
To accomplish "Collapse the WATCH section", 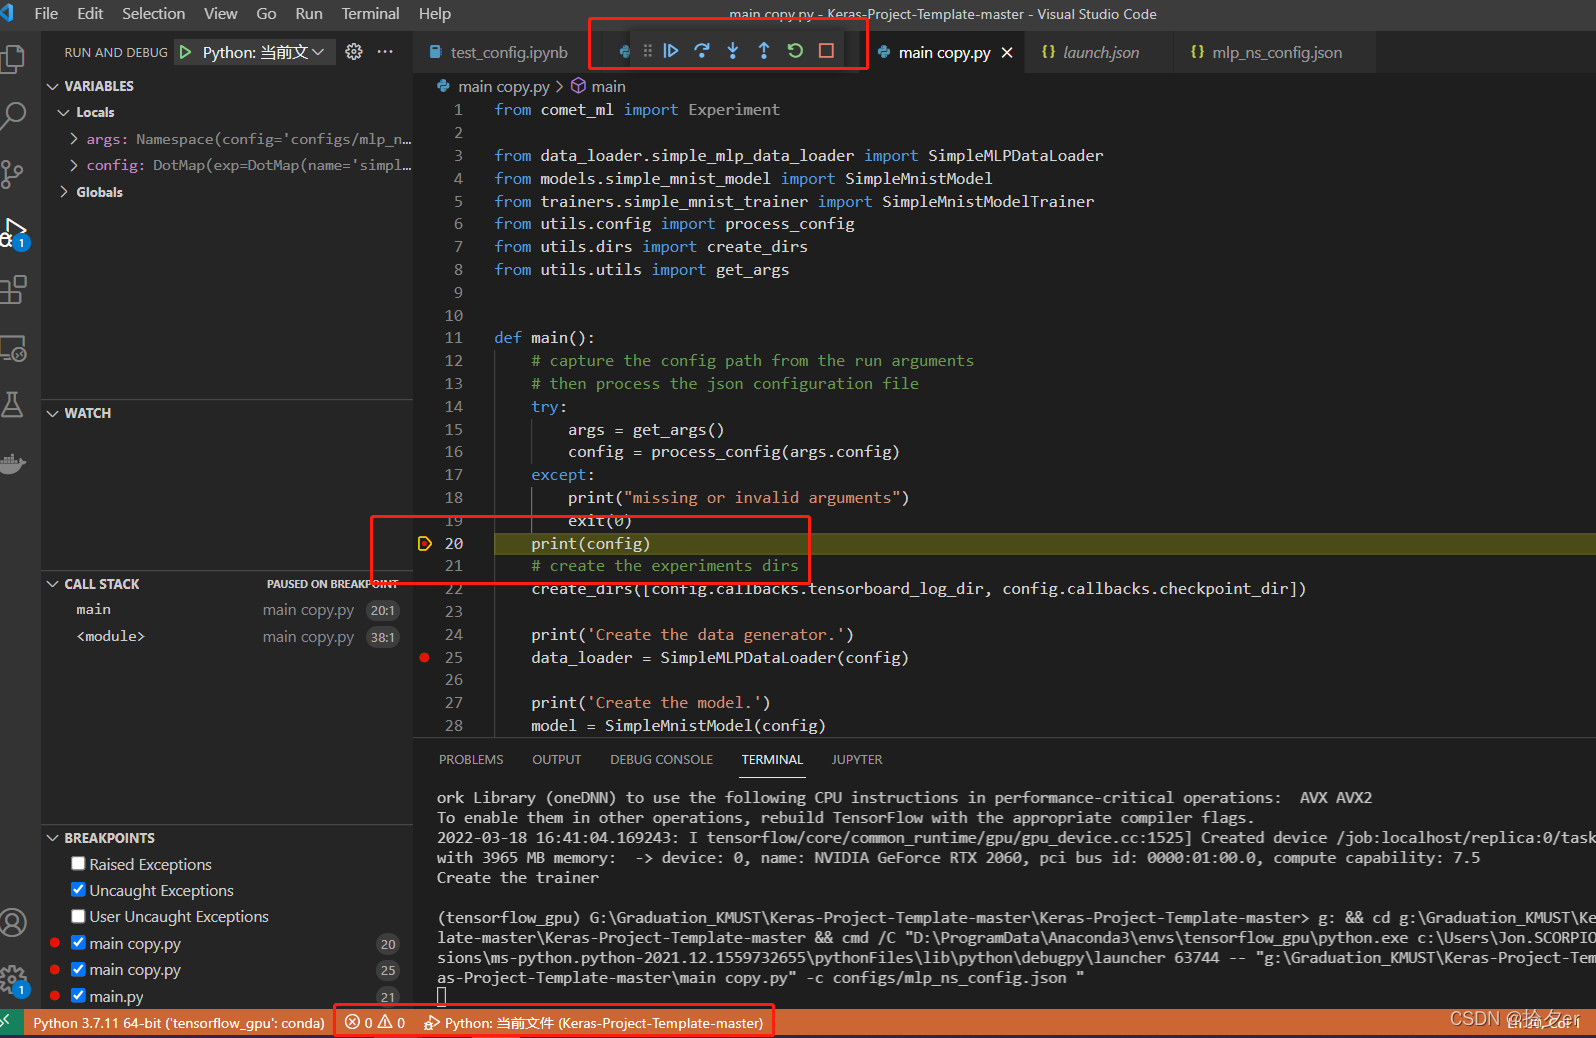I will tap(52, 413).
